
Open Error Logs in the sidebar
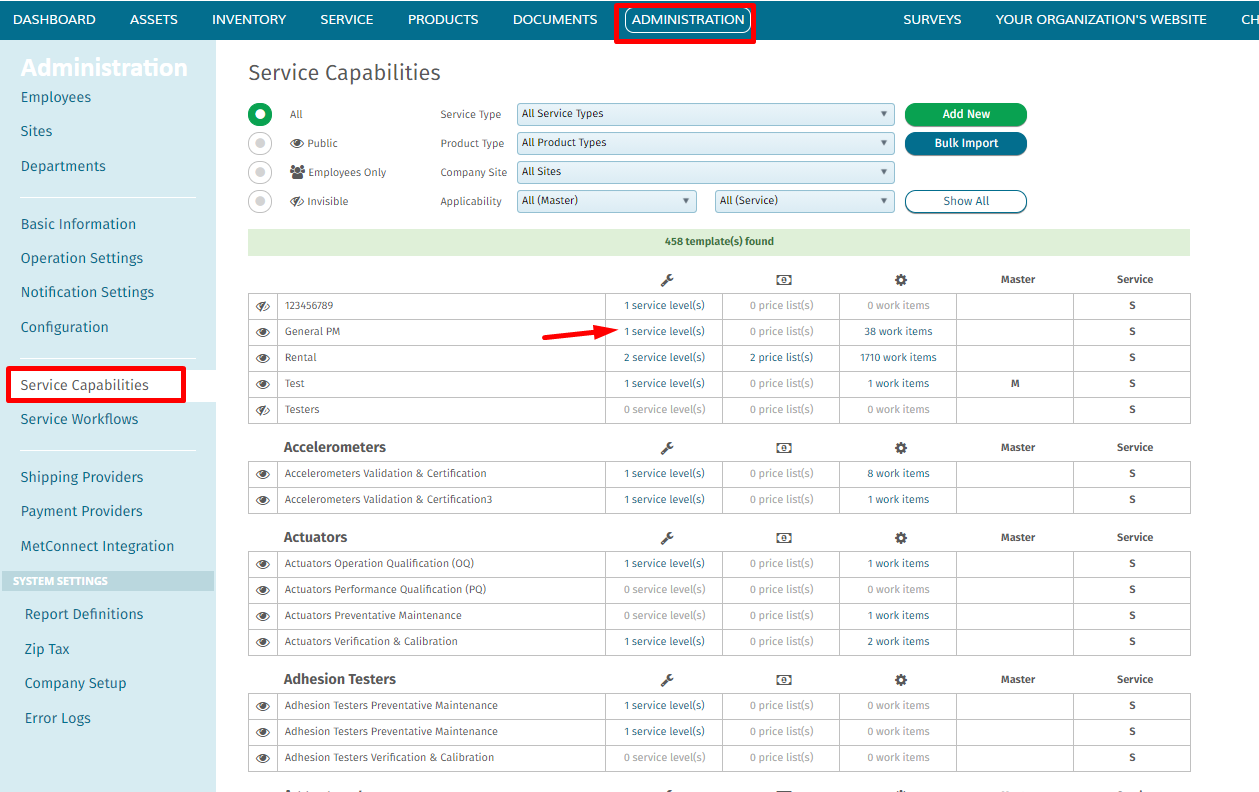pyautogui.click(x=58, y=718)
